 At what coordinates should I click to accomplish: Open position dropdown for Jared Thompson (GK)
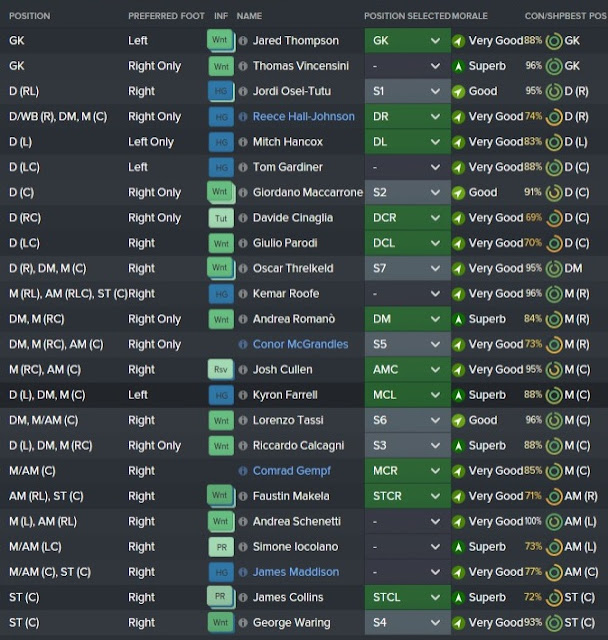click(408, 40)
